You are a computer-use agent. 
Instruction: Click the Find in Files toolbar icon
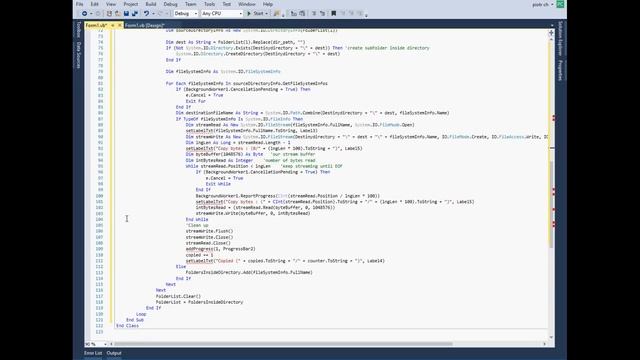tap(277, 13)
